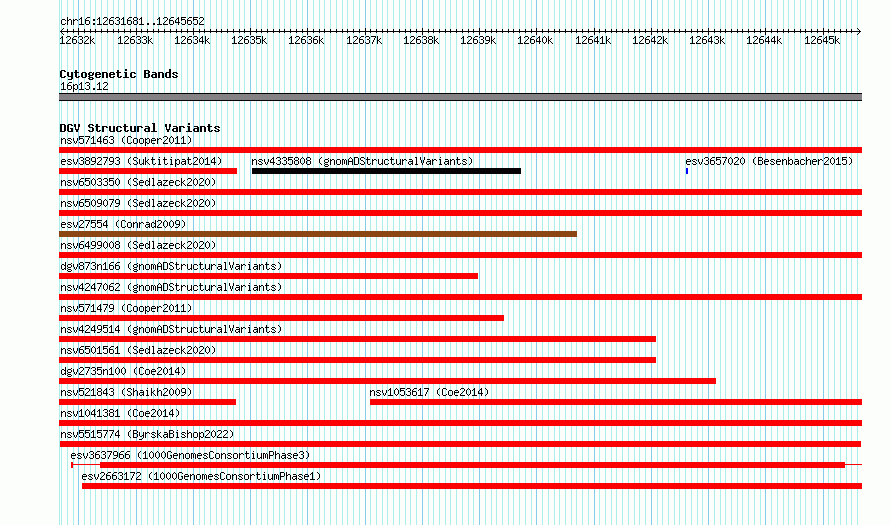Click the red nsv571479 variant bar

coord(282,318)
